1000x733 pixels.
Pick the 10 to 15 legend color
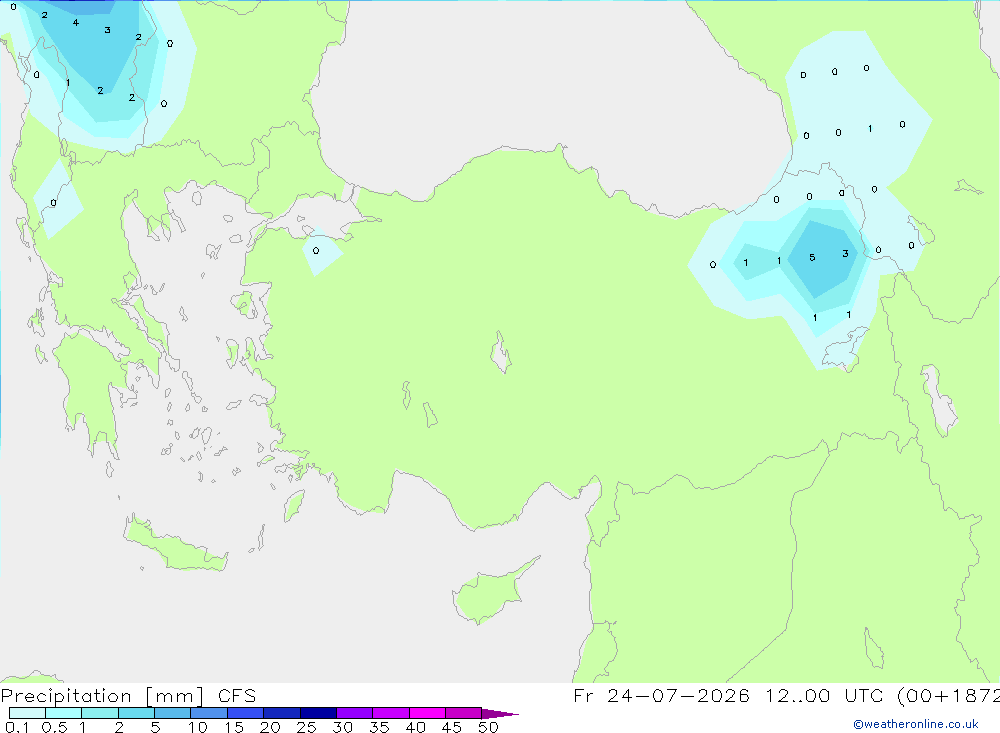209,713
